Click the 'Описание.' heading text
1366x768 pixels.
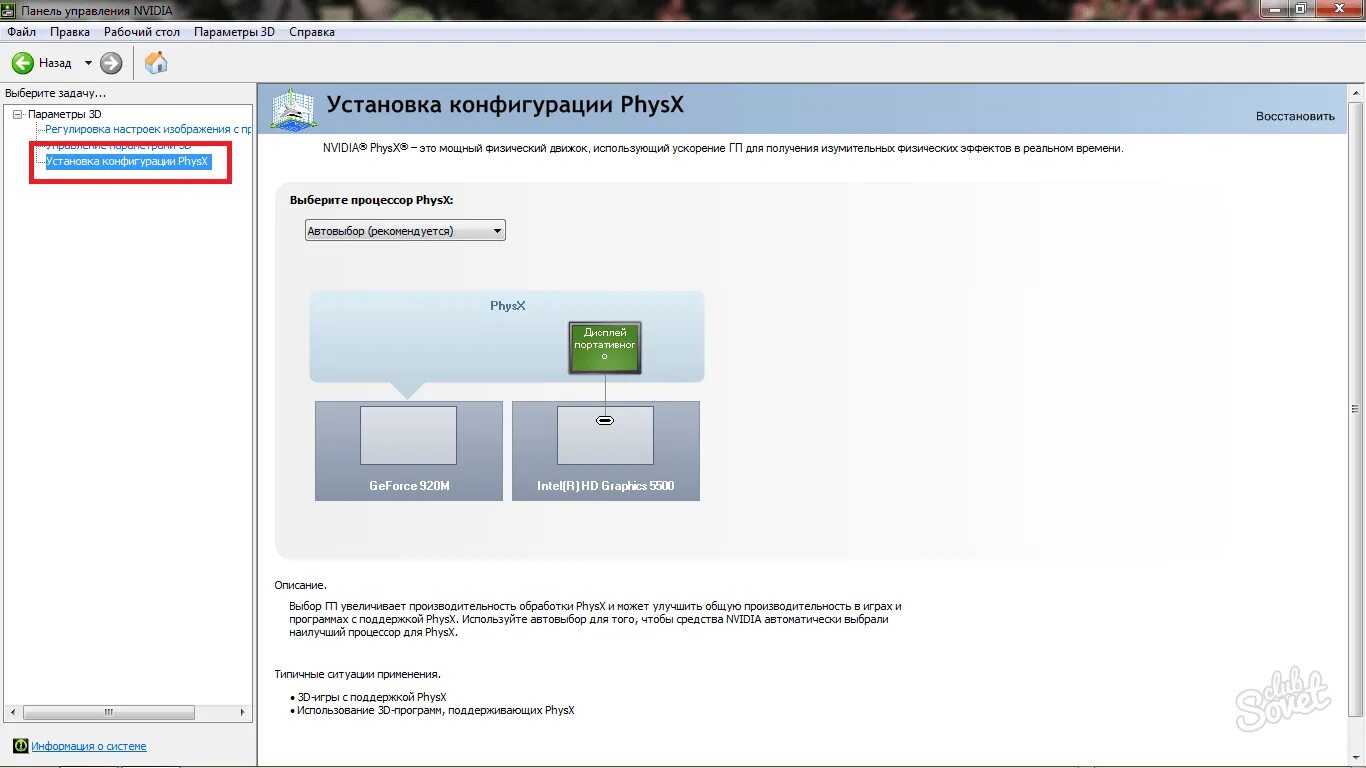click(300, 585)
